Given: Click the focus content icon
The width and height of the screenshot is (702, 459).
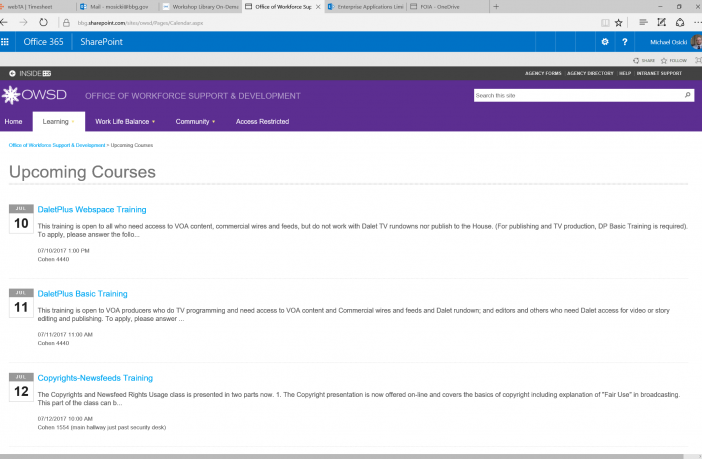Looking at the screenshot, I should pos(698,60).
